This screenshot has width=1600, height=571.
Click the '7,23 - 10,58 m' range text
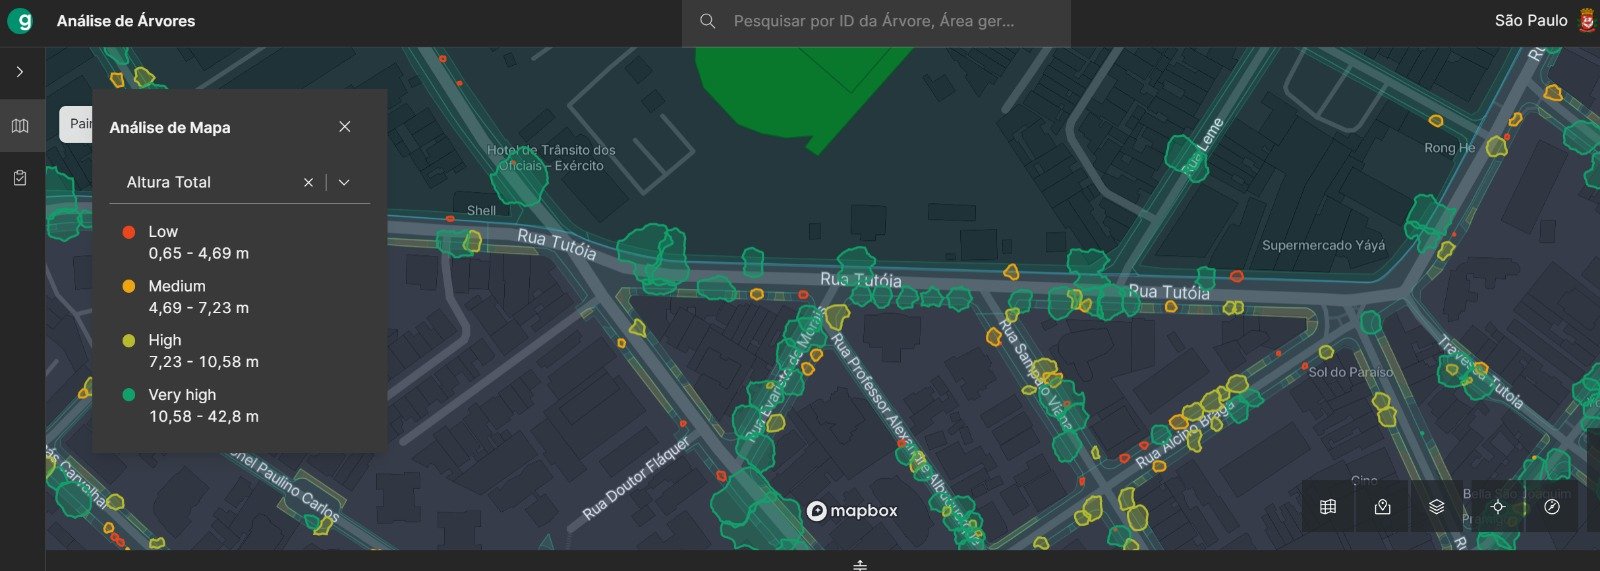[x=204, y=362]
